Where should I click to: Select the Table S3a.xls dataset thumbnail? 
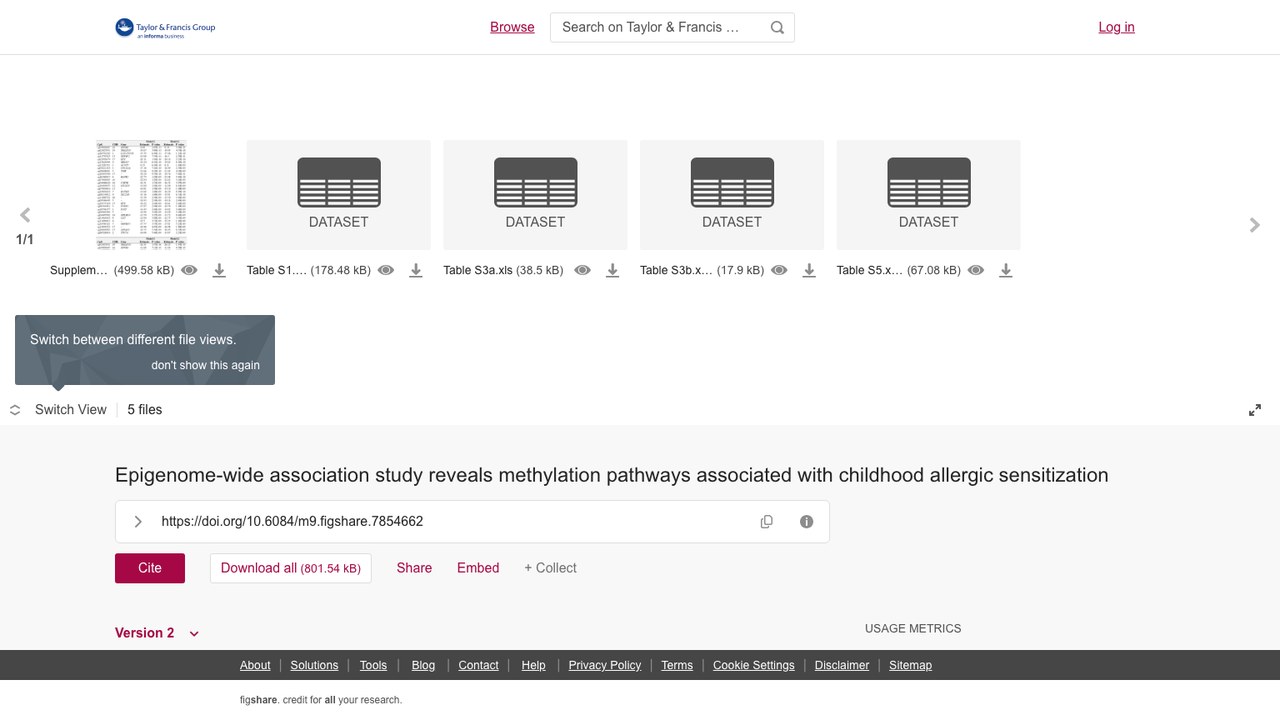point(535,195)
